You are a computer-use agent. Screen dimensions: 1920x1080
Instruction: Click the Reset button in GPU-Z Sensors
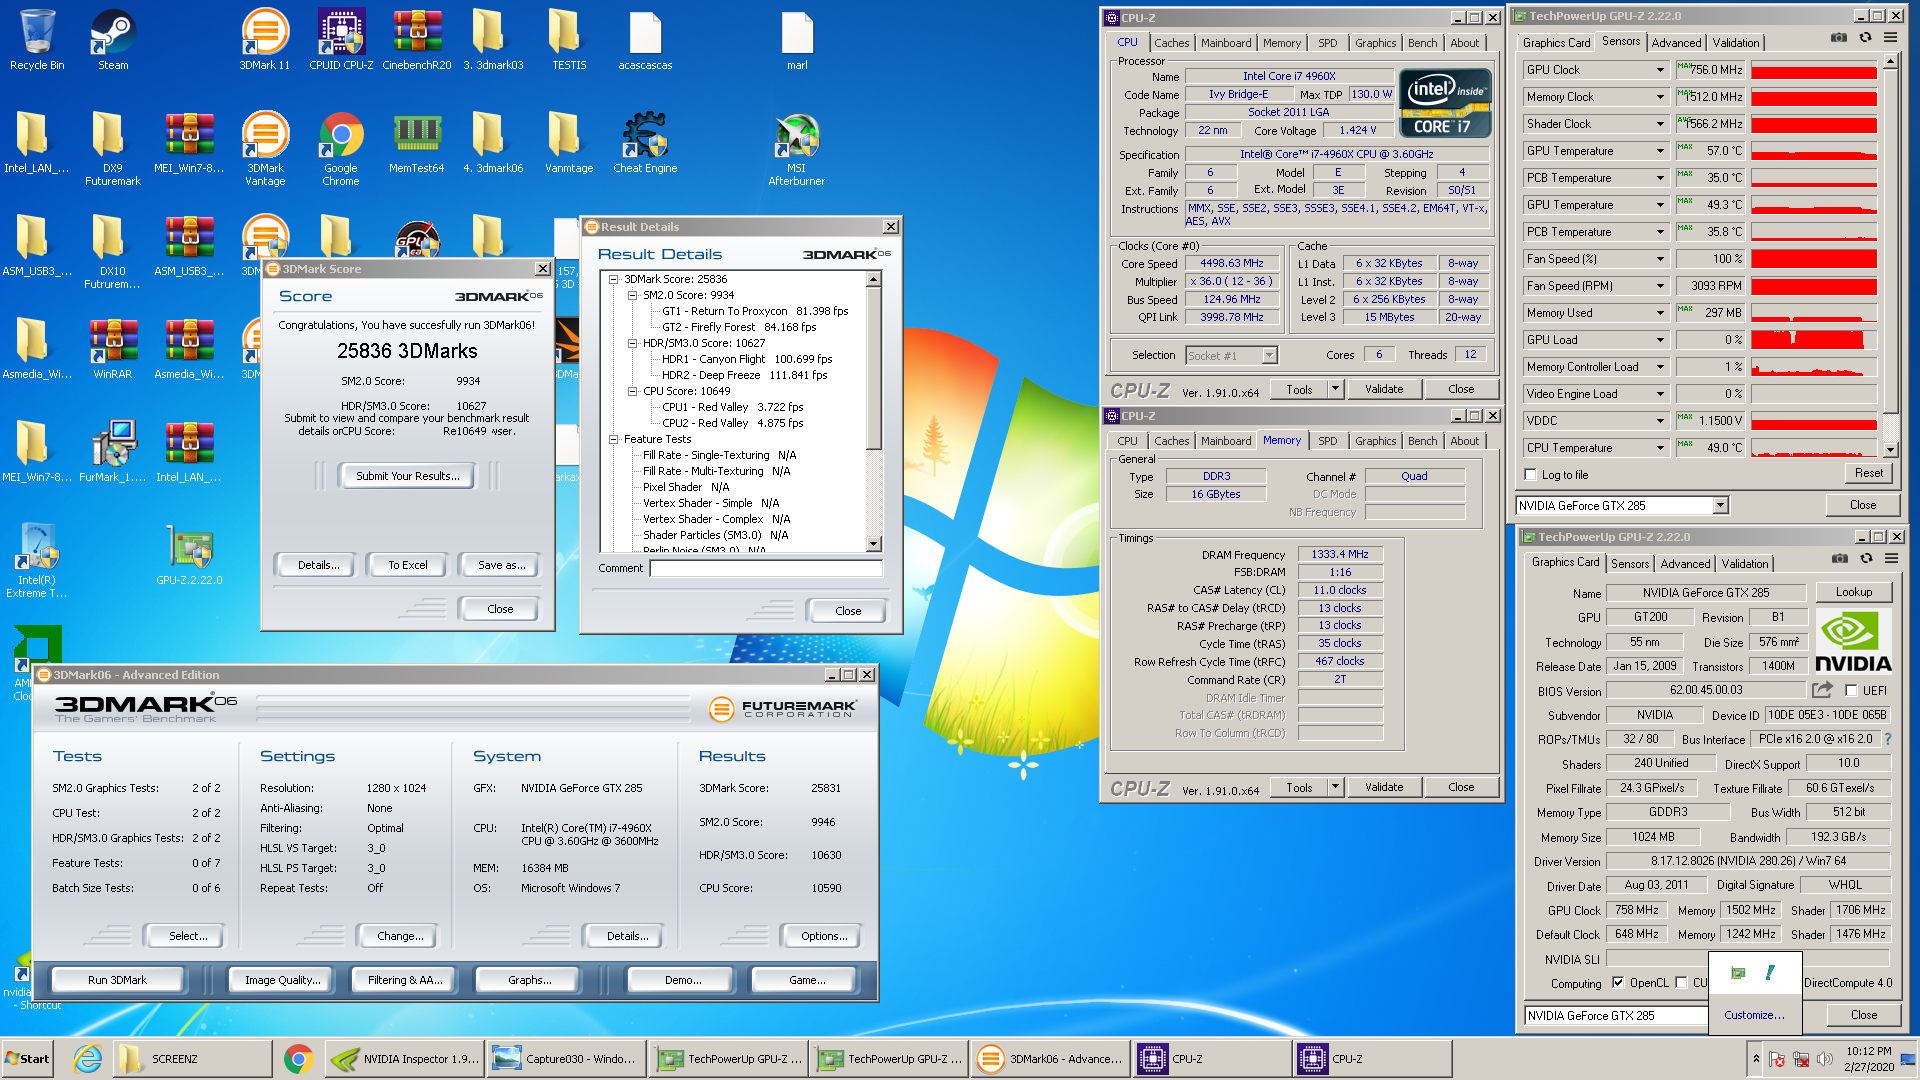(x=1868, y=473)
